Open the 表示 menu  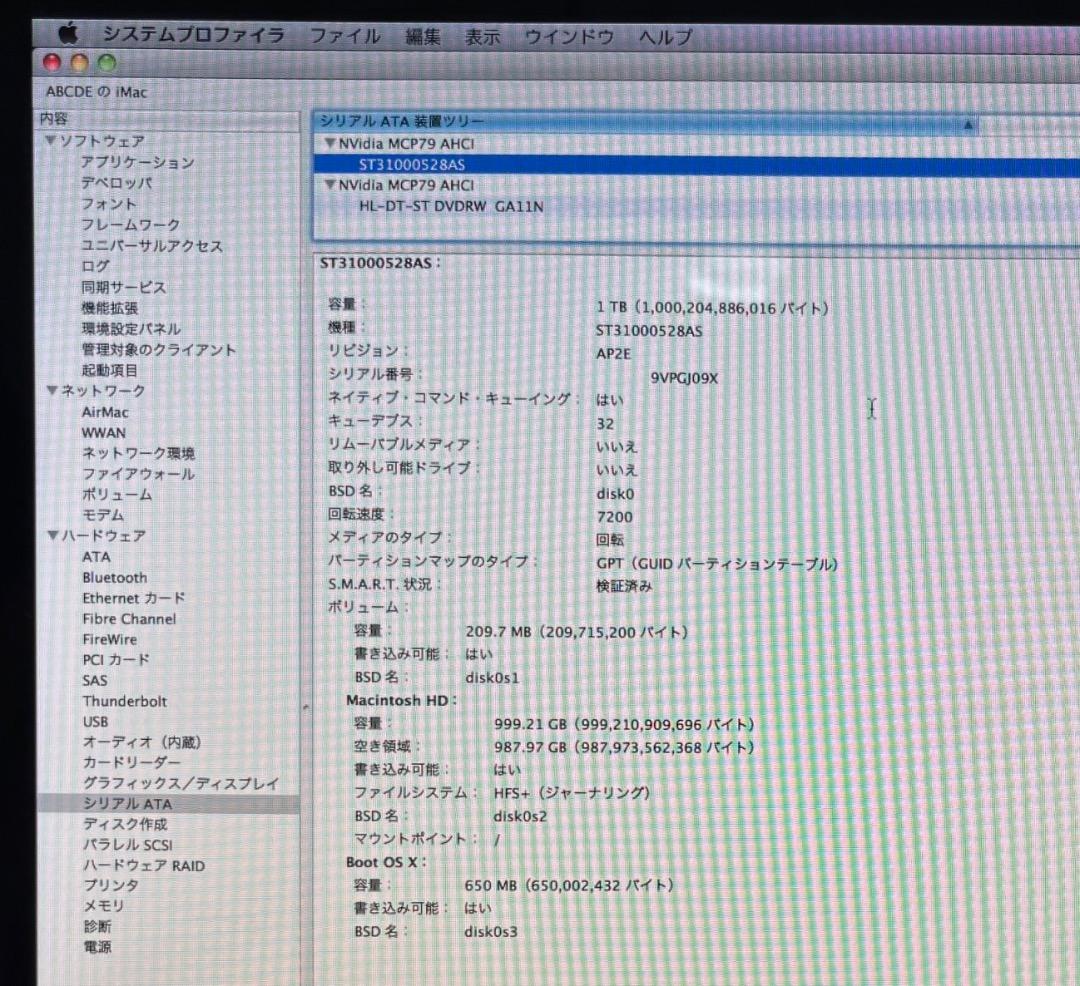coord(482,35)
